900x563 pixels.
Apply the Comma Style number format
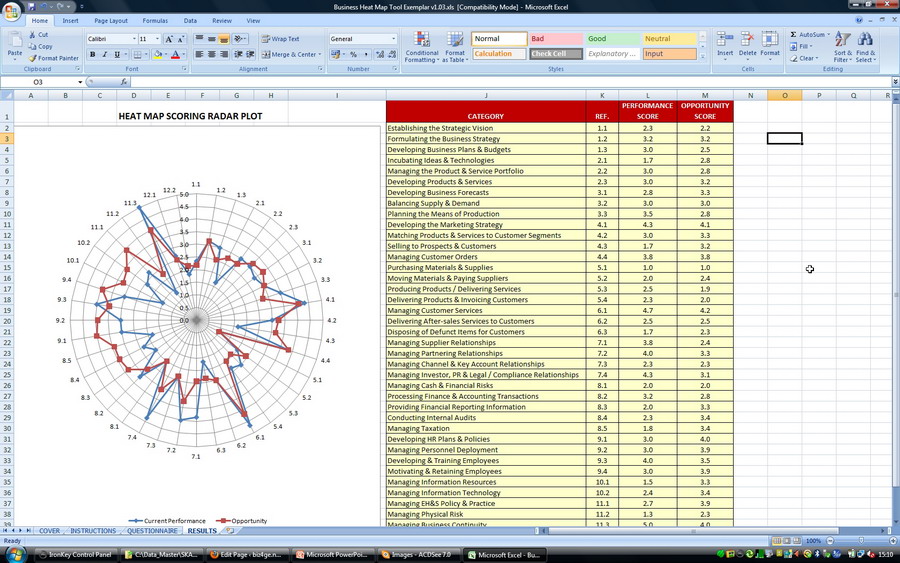click(366, 55)
